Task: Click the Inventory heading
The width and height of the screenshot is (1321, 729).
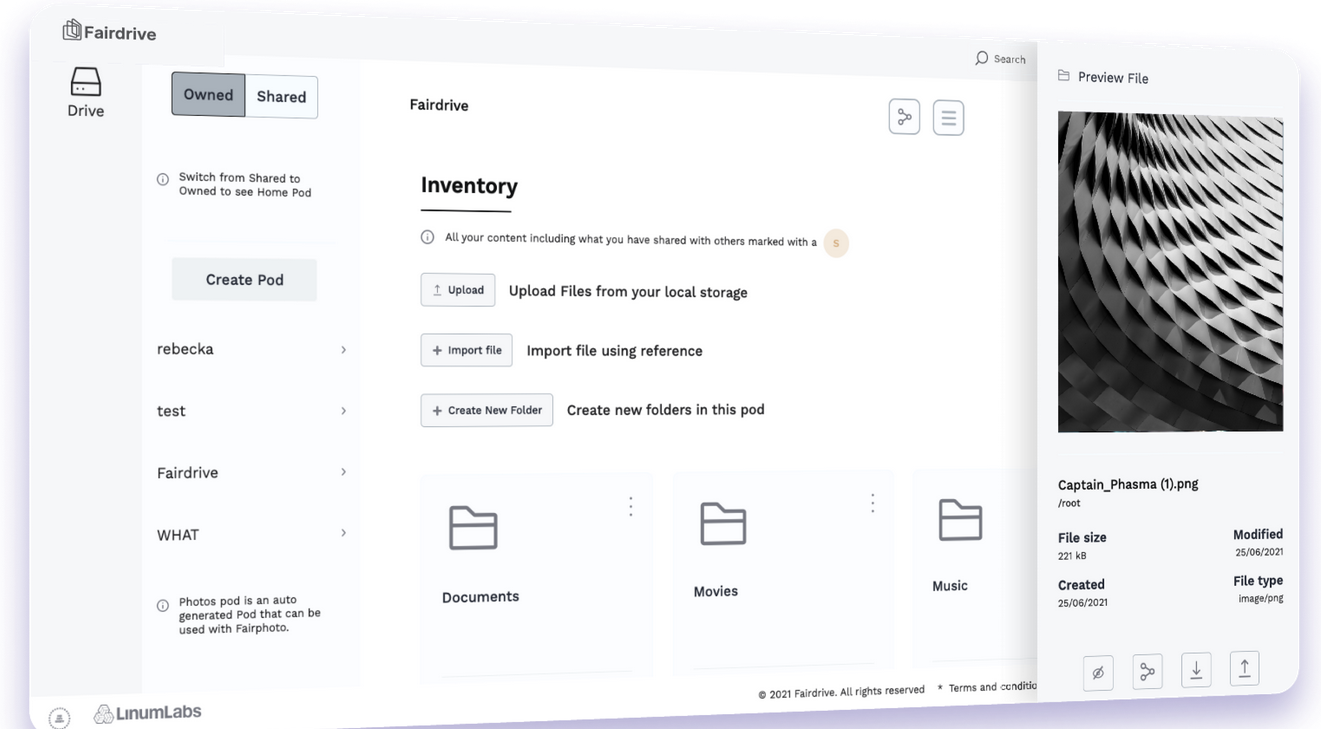Action: point(469,186)
